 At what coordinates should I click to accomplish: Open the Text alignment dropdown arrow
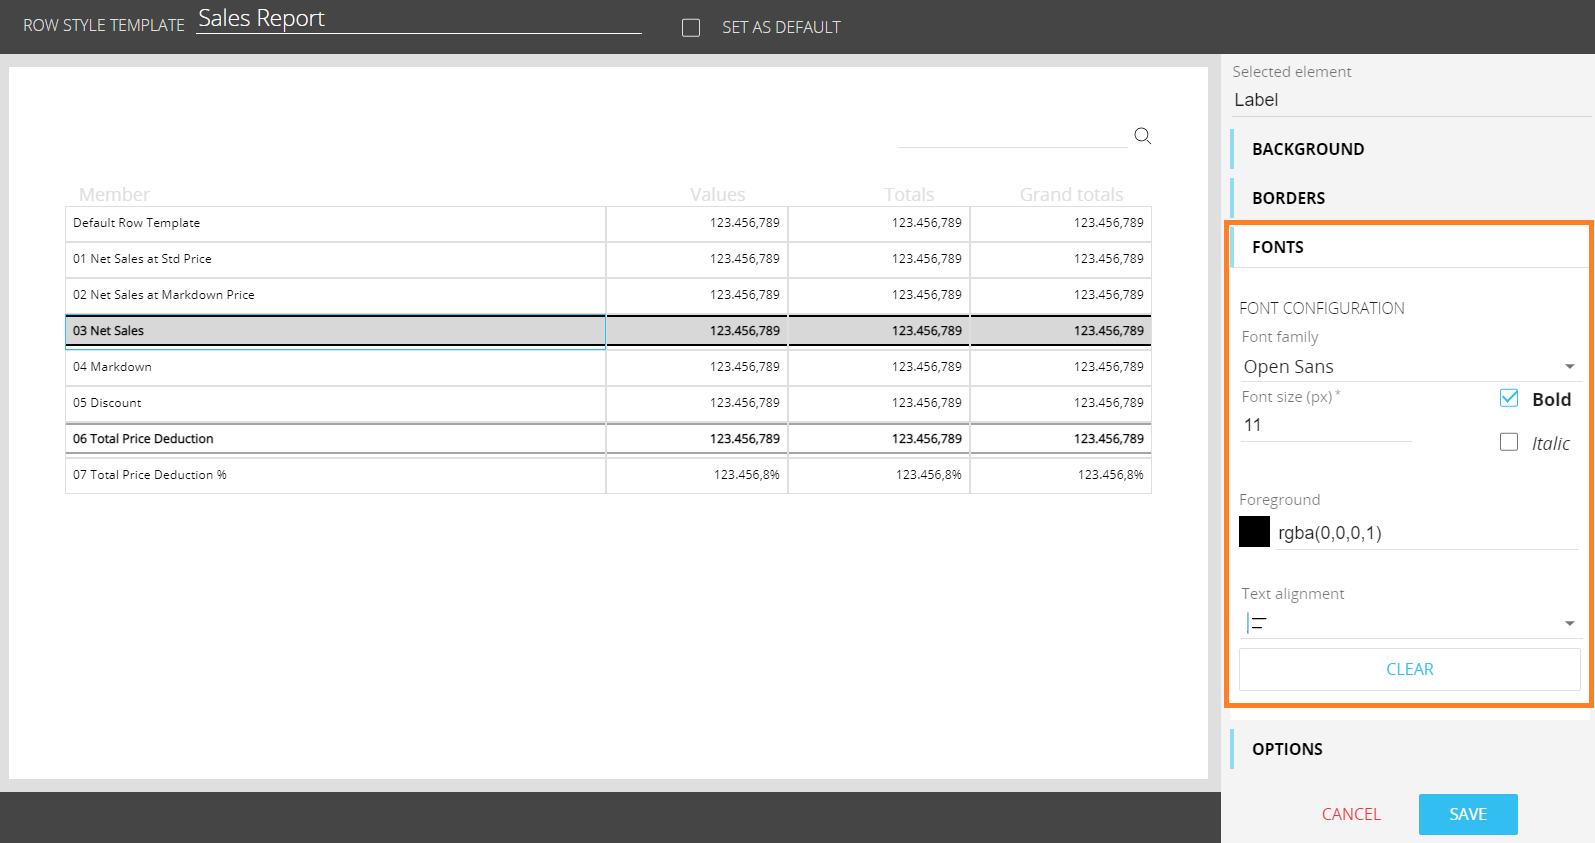coord(1569,624)
